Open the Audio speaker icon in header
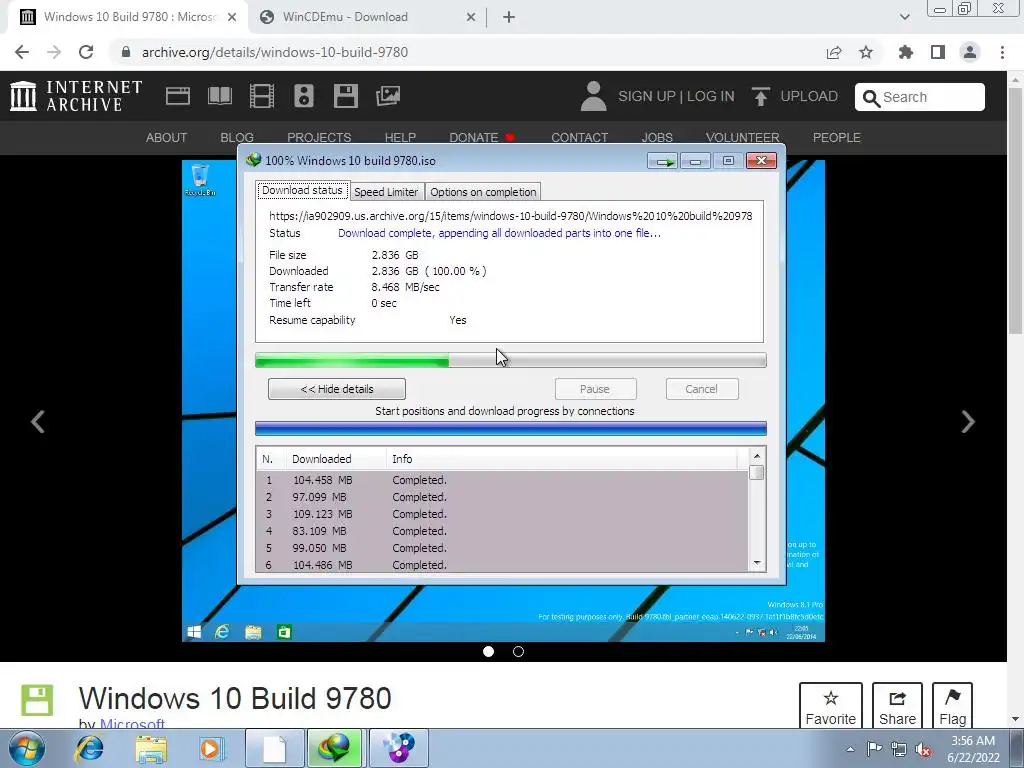Viewport: 1024px width, 768px height. coord(304,96)
